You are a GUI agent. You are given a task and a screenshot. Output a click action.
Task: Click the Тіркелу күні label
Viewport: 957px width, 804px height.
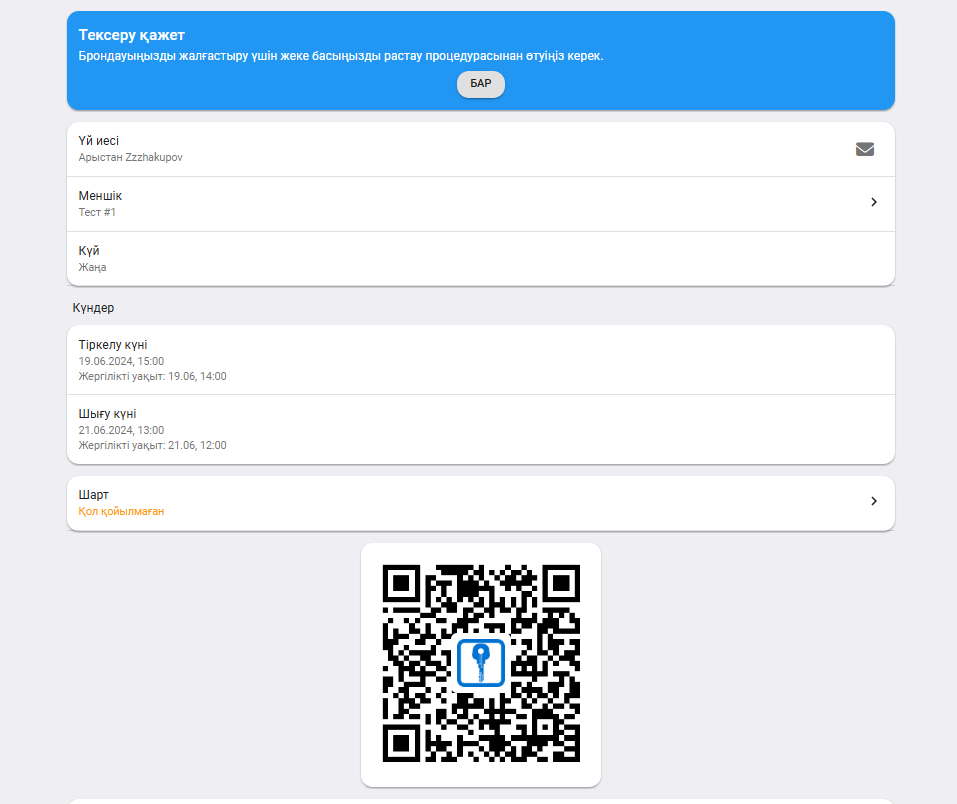(x=113, y=344)
